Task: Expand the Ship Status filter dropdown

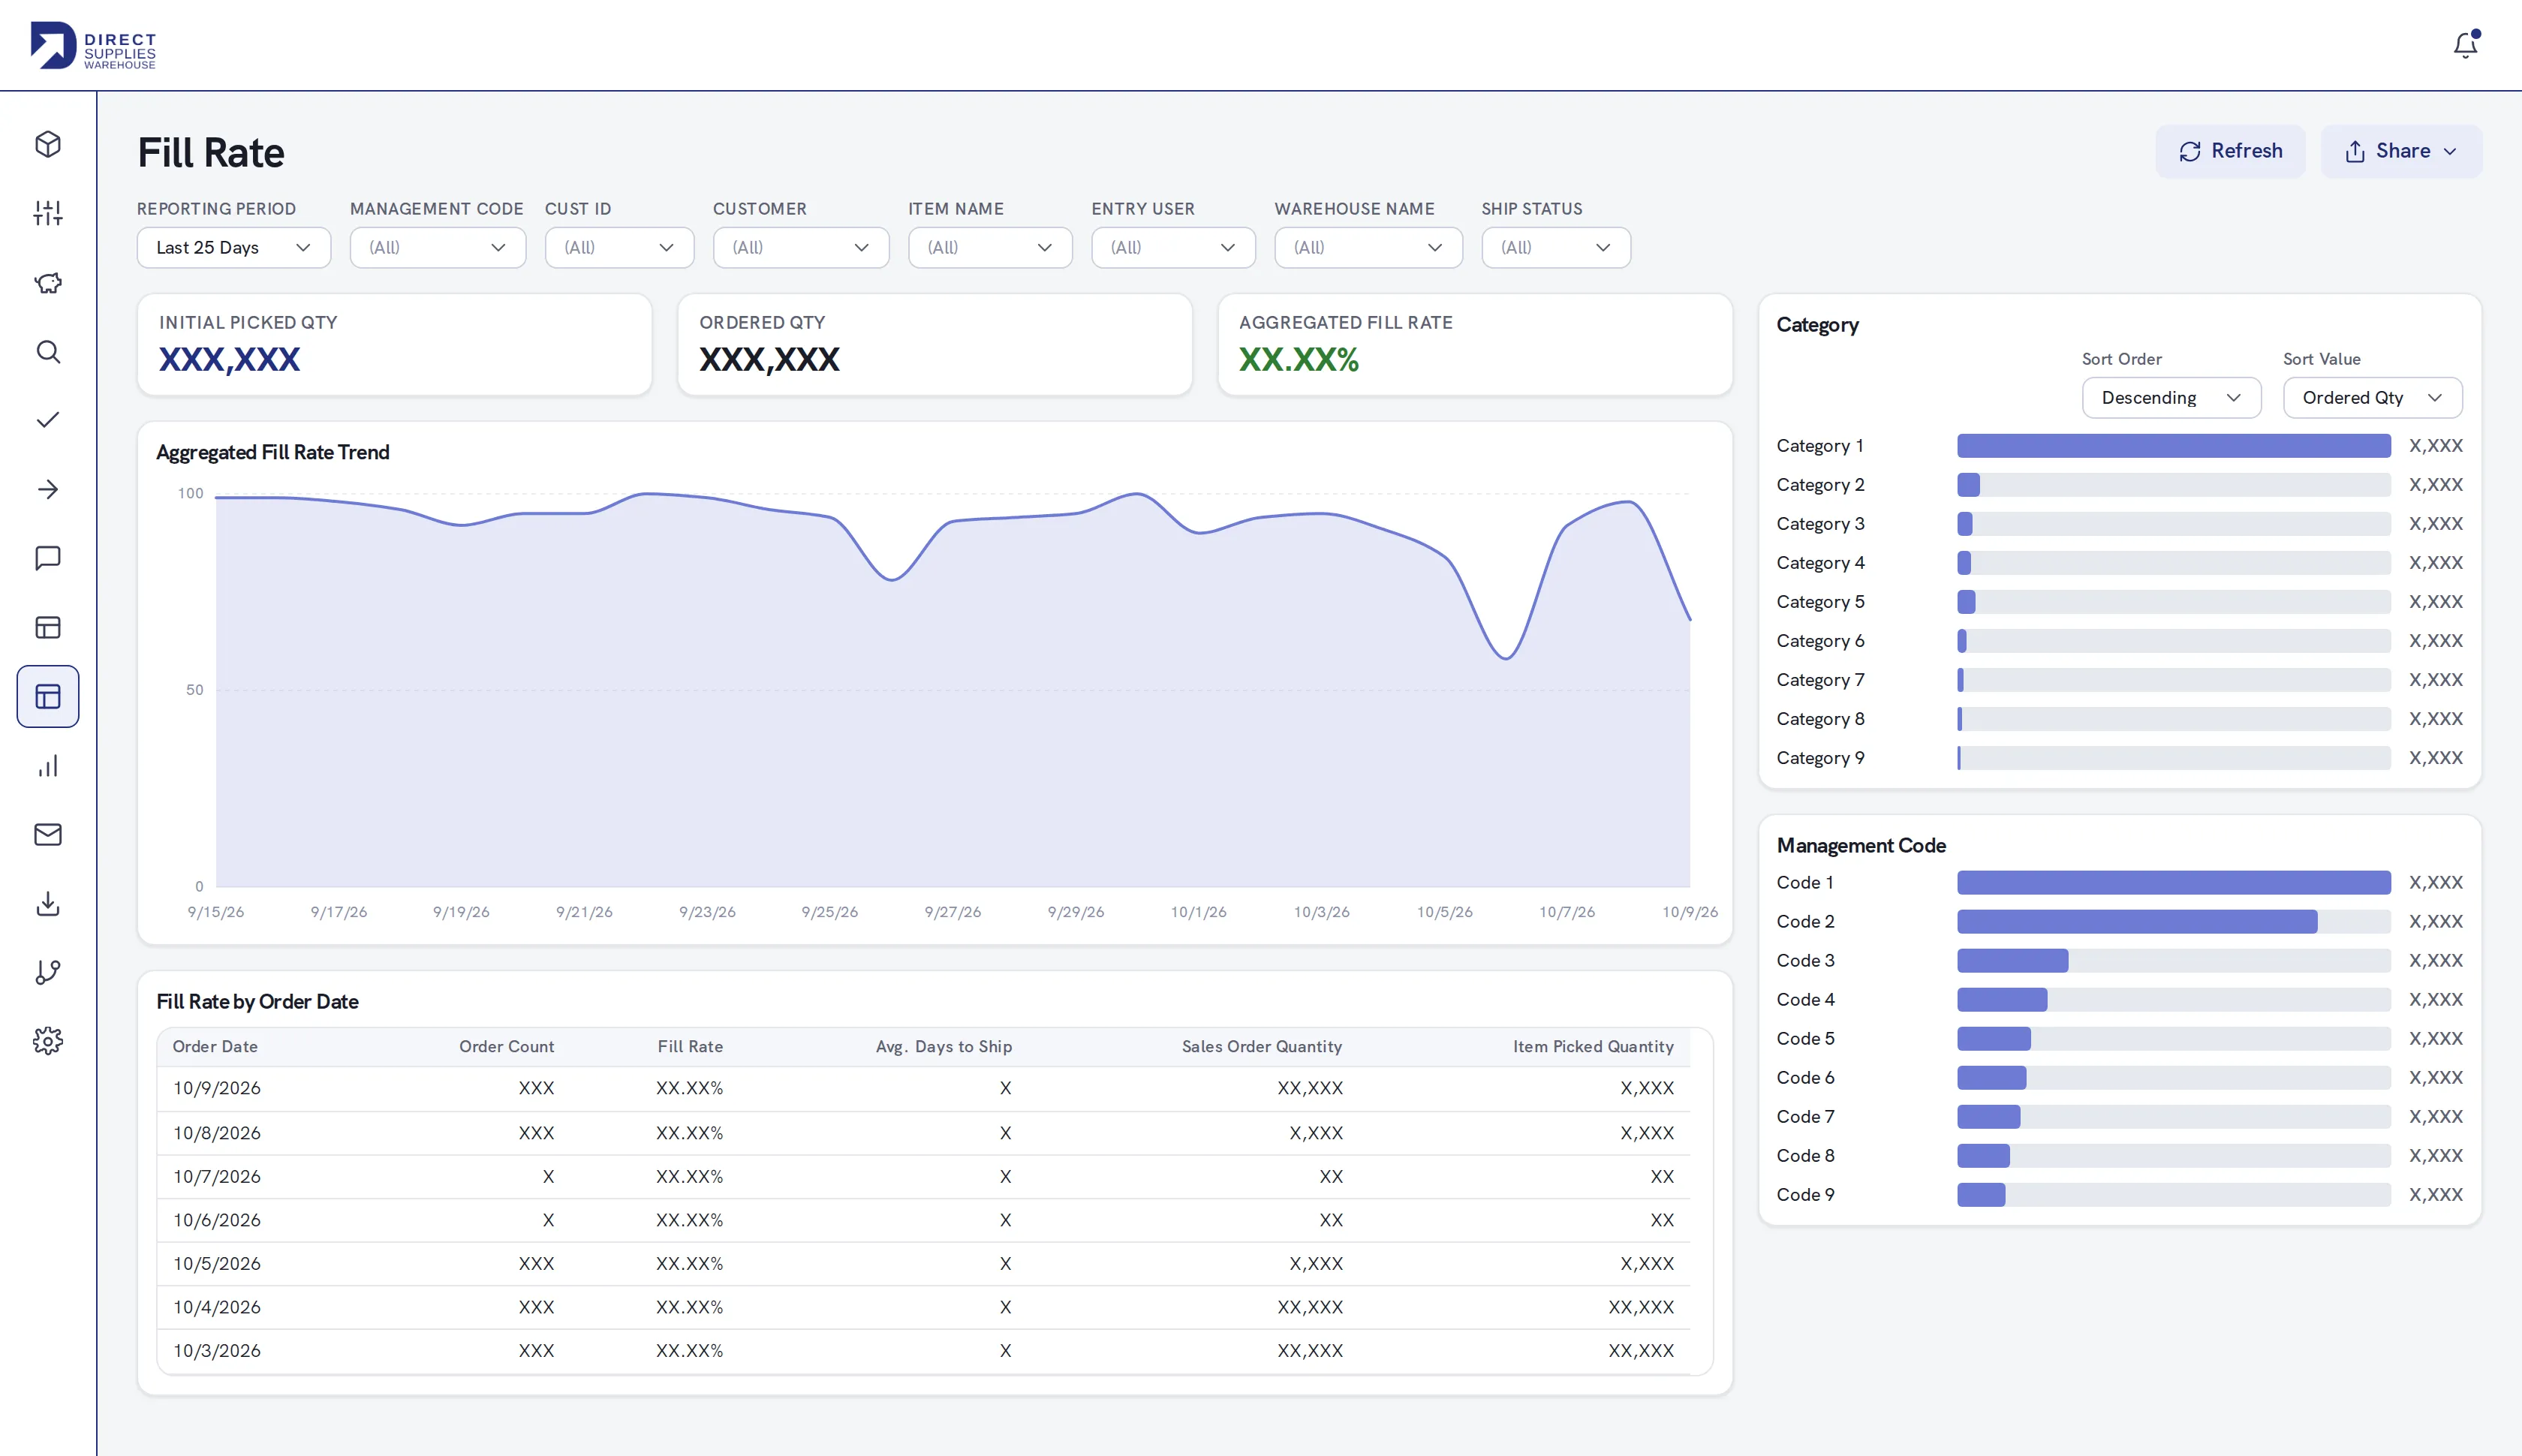Action: click(x=1556, y=248)
